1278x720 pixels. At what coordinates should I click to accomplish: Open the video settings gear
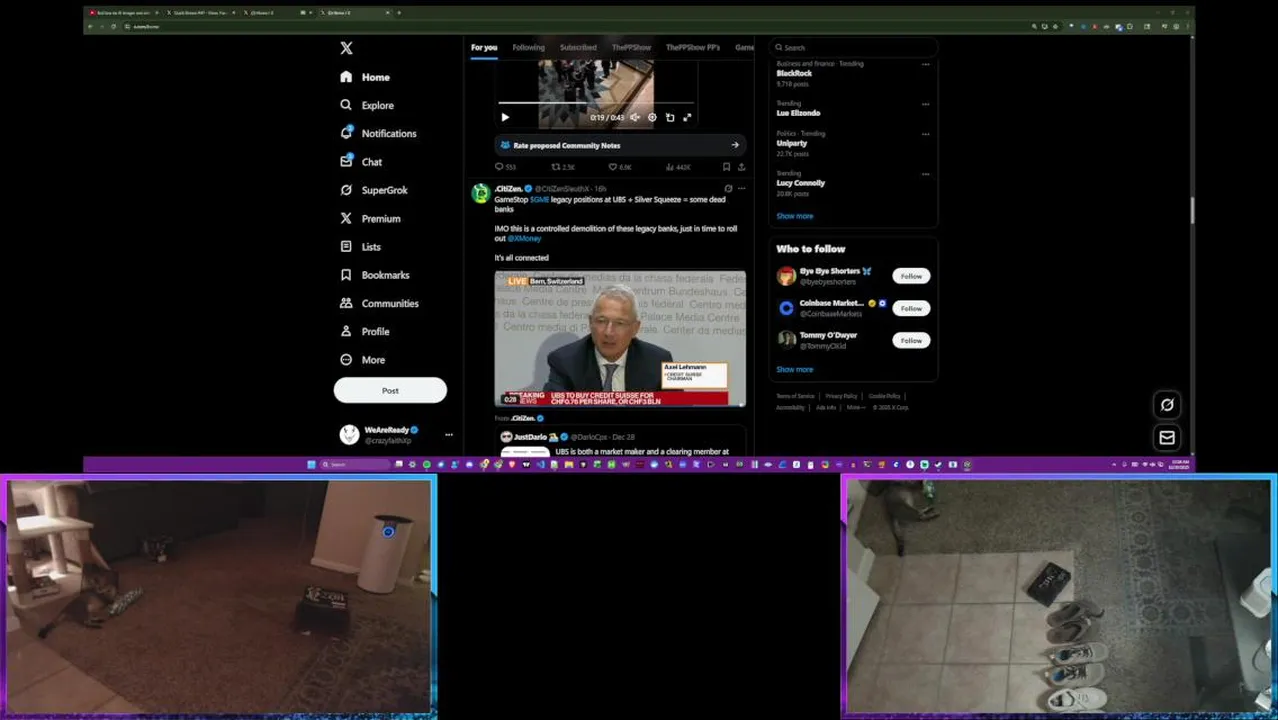[652, 117]
